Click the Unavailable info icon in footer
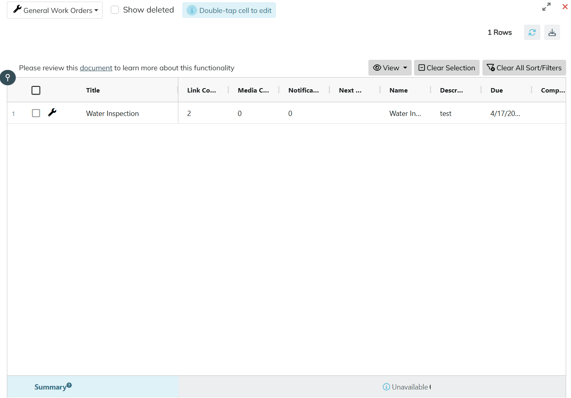The width and height of the screenshot is (571, 398). point(386,387)
